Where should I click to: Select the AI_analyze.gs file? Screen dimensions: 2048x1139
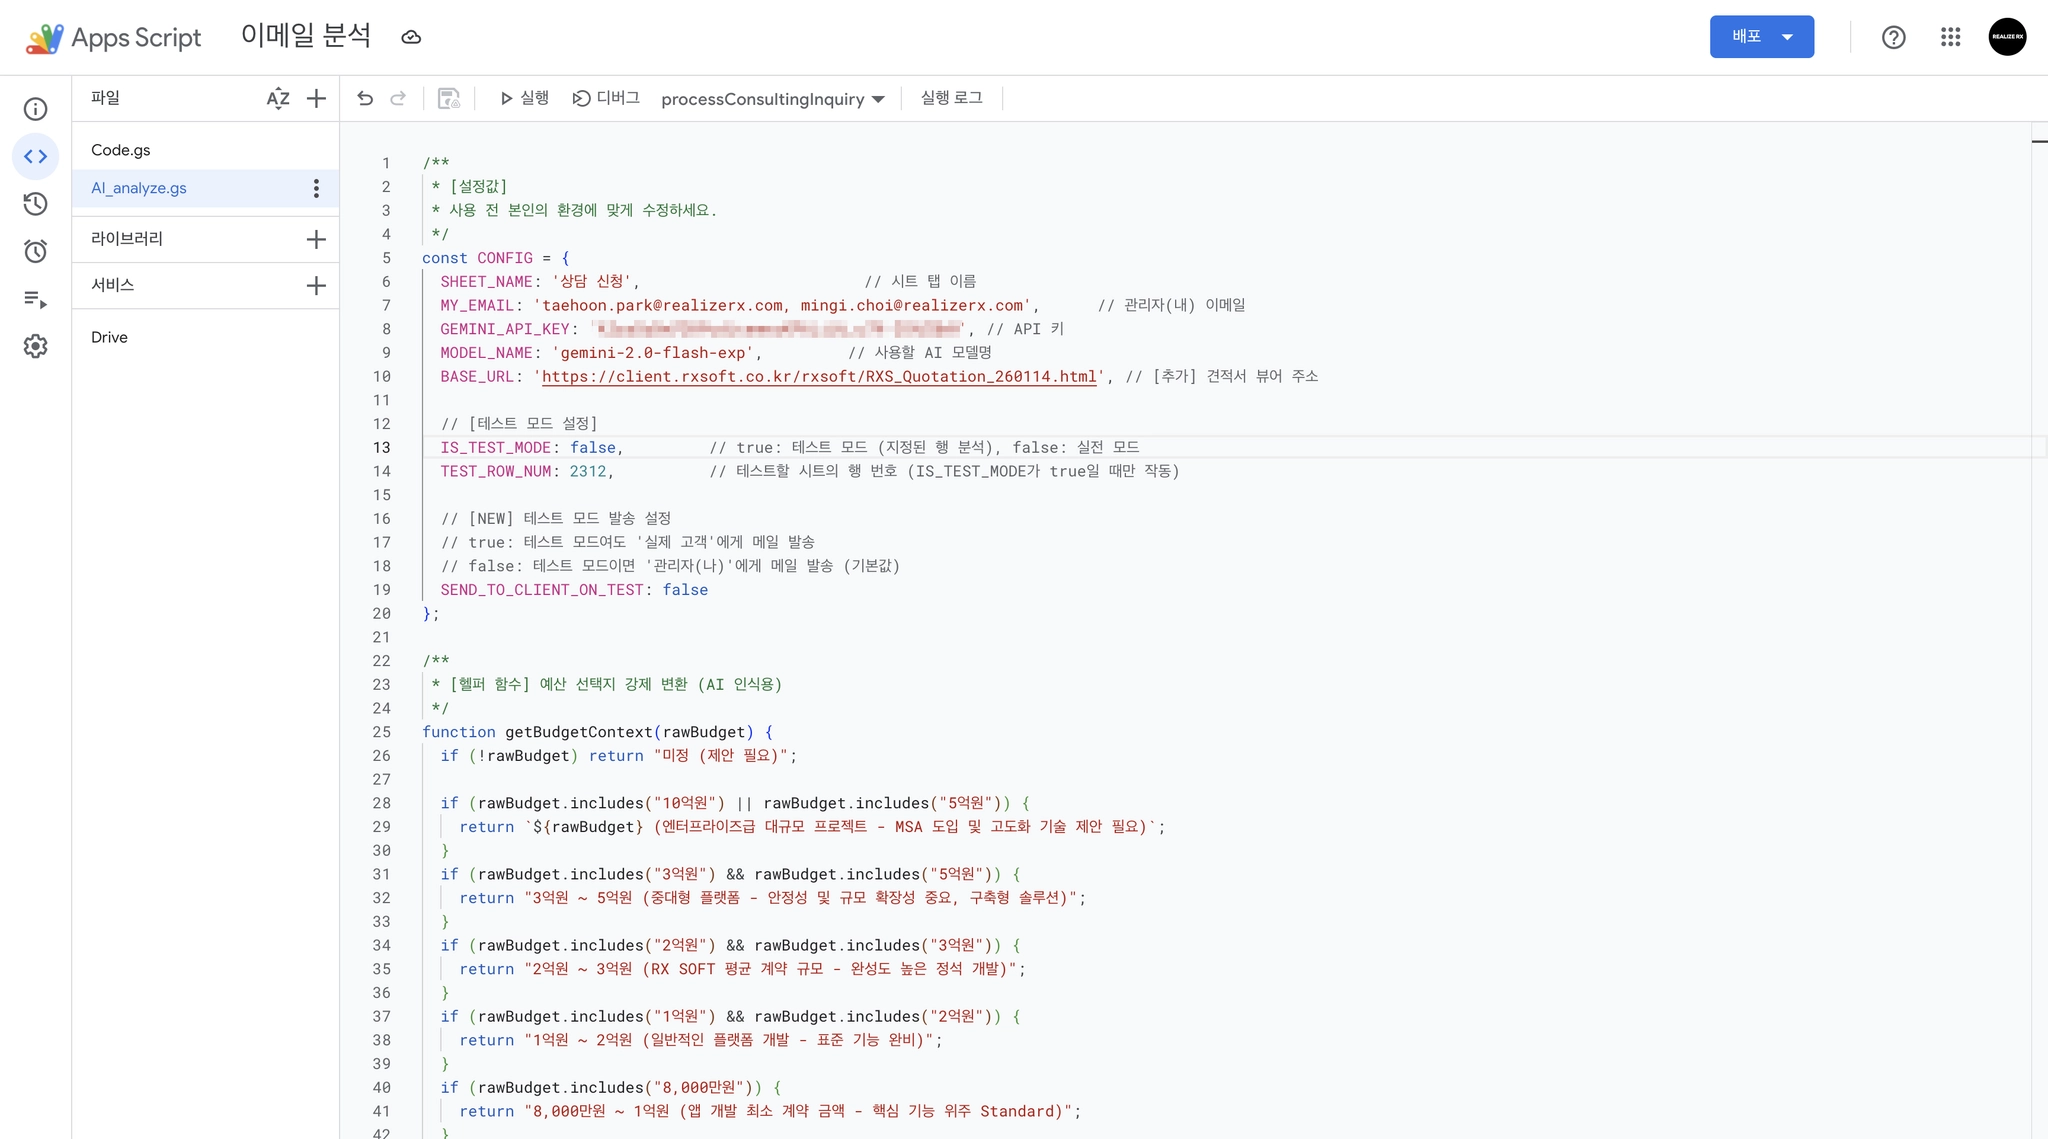(139, 188)
